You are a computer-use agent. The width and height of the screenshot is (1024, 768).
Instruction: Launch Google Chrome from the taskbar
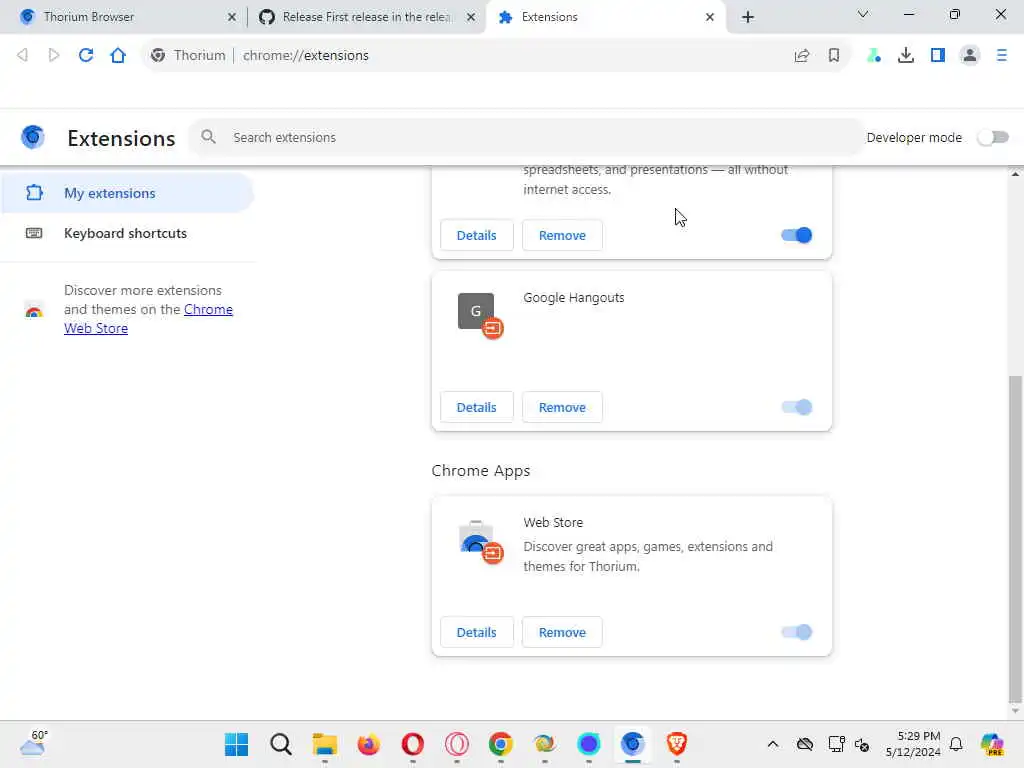(x=501, y=744)
